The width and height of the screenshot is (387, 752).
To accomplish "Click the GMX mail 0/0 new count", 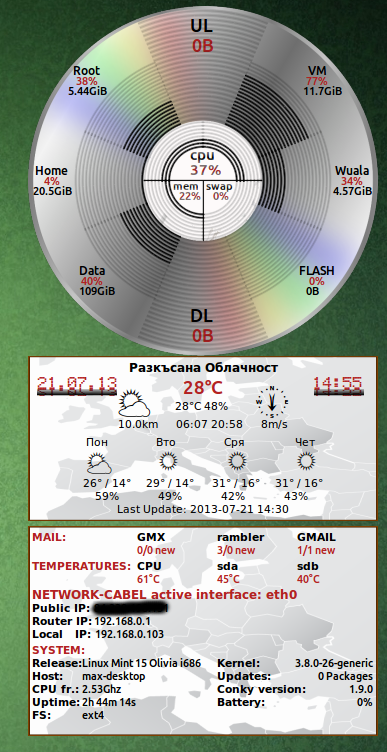I will [156, 550].
